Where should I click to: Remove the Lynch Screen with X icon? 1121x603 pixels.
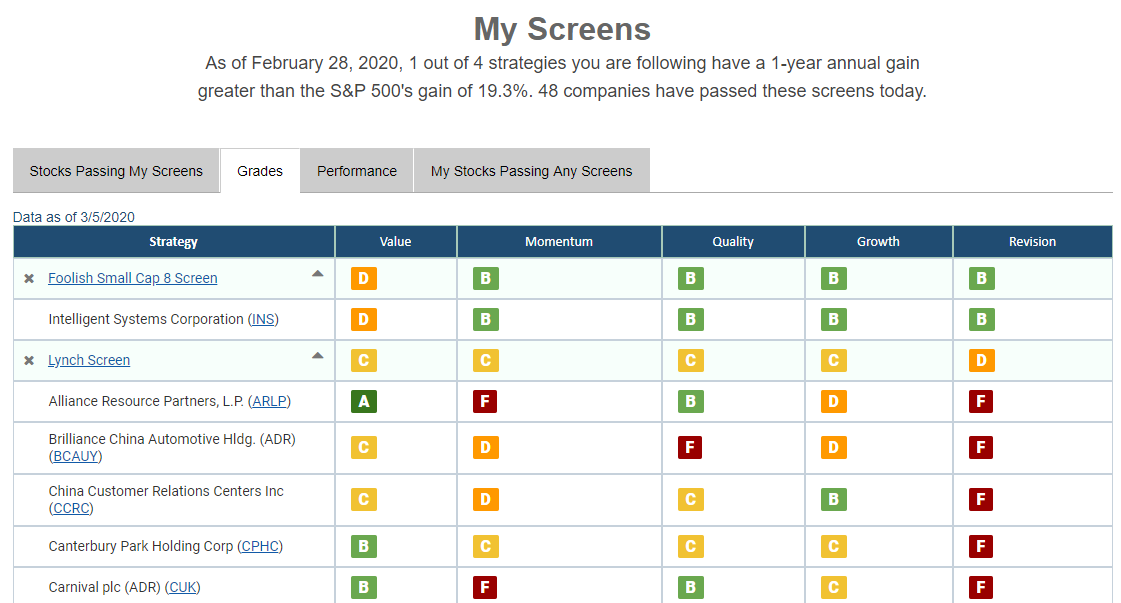click(x=29, y=361)
